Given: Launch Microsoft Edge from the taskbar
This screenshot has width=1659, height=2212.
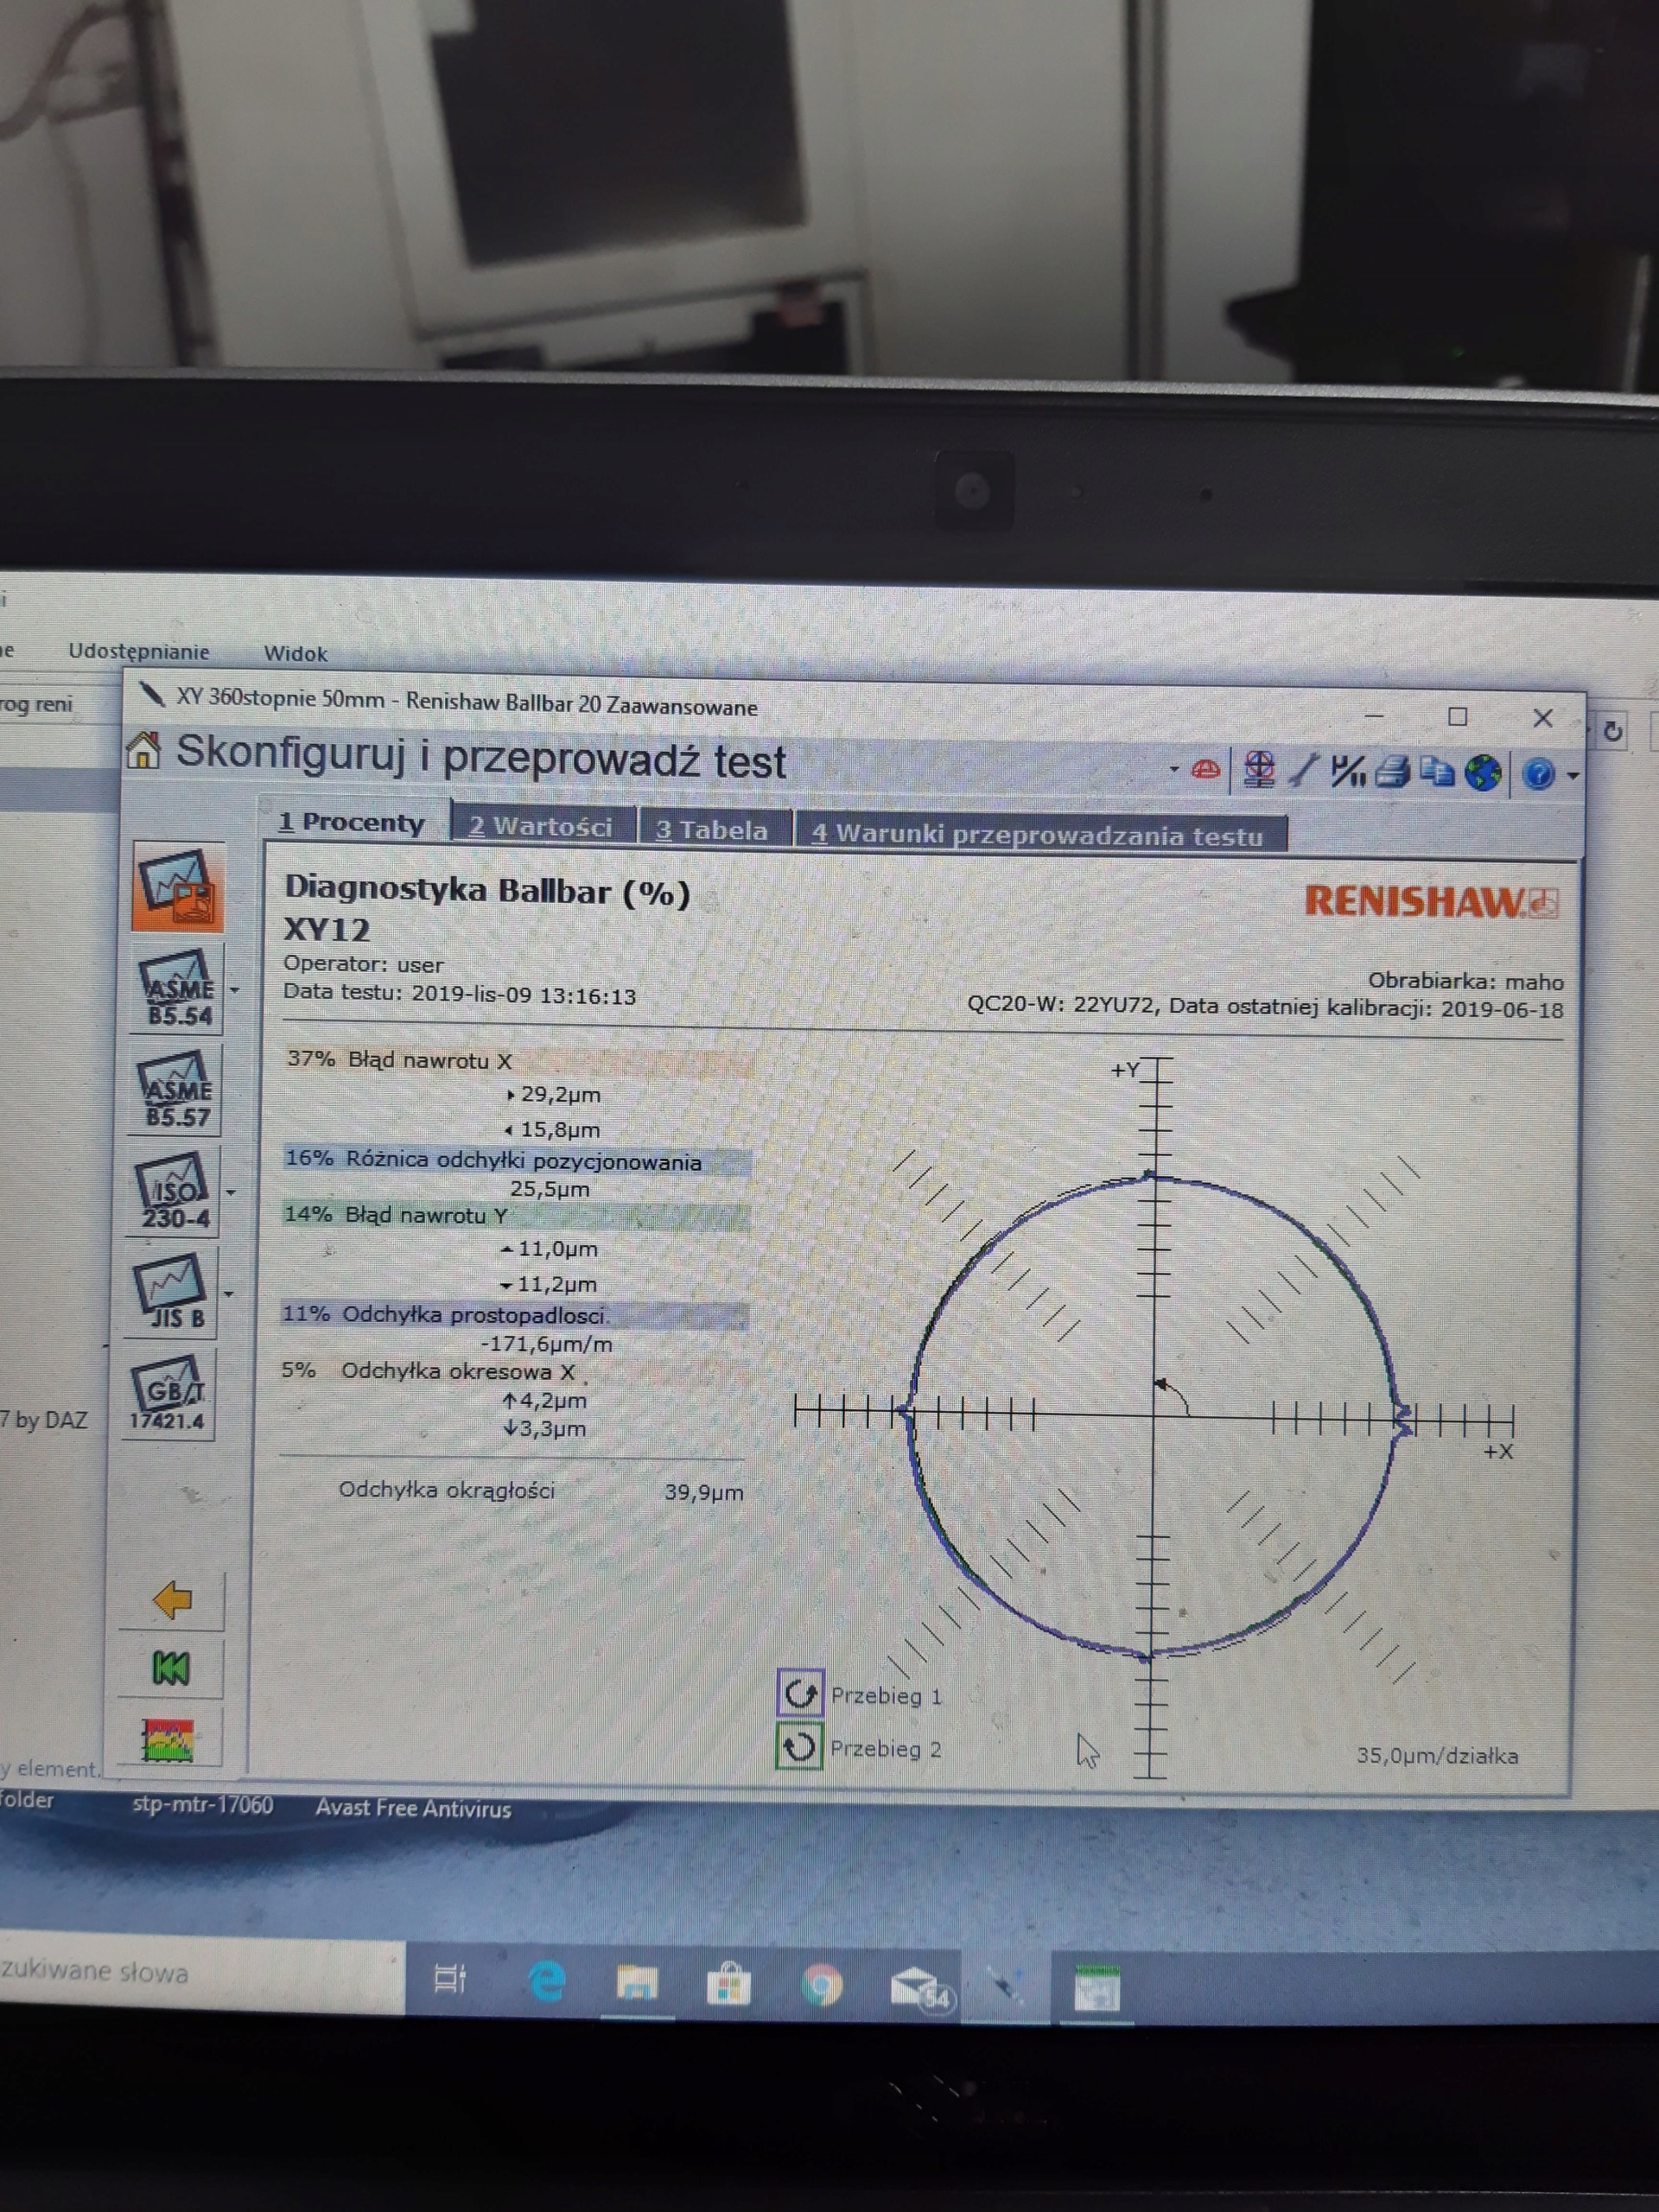Looking at the screenshot, I should click(x=546, y=1981).
